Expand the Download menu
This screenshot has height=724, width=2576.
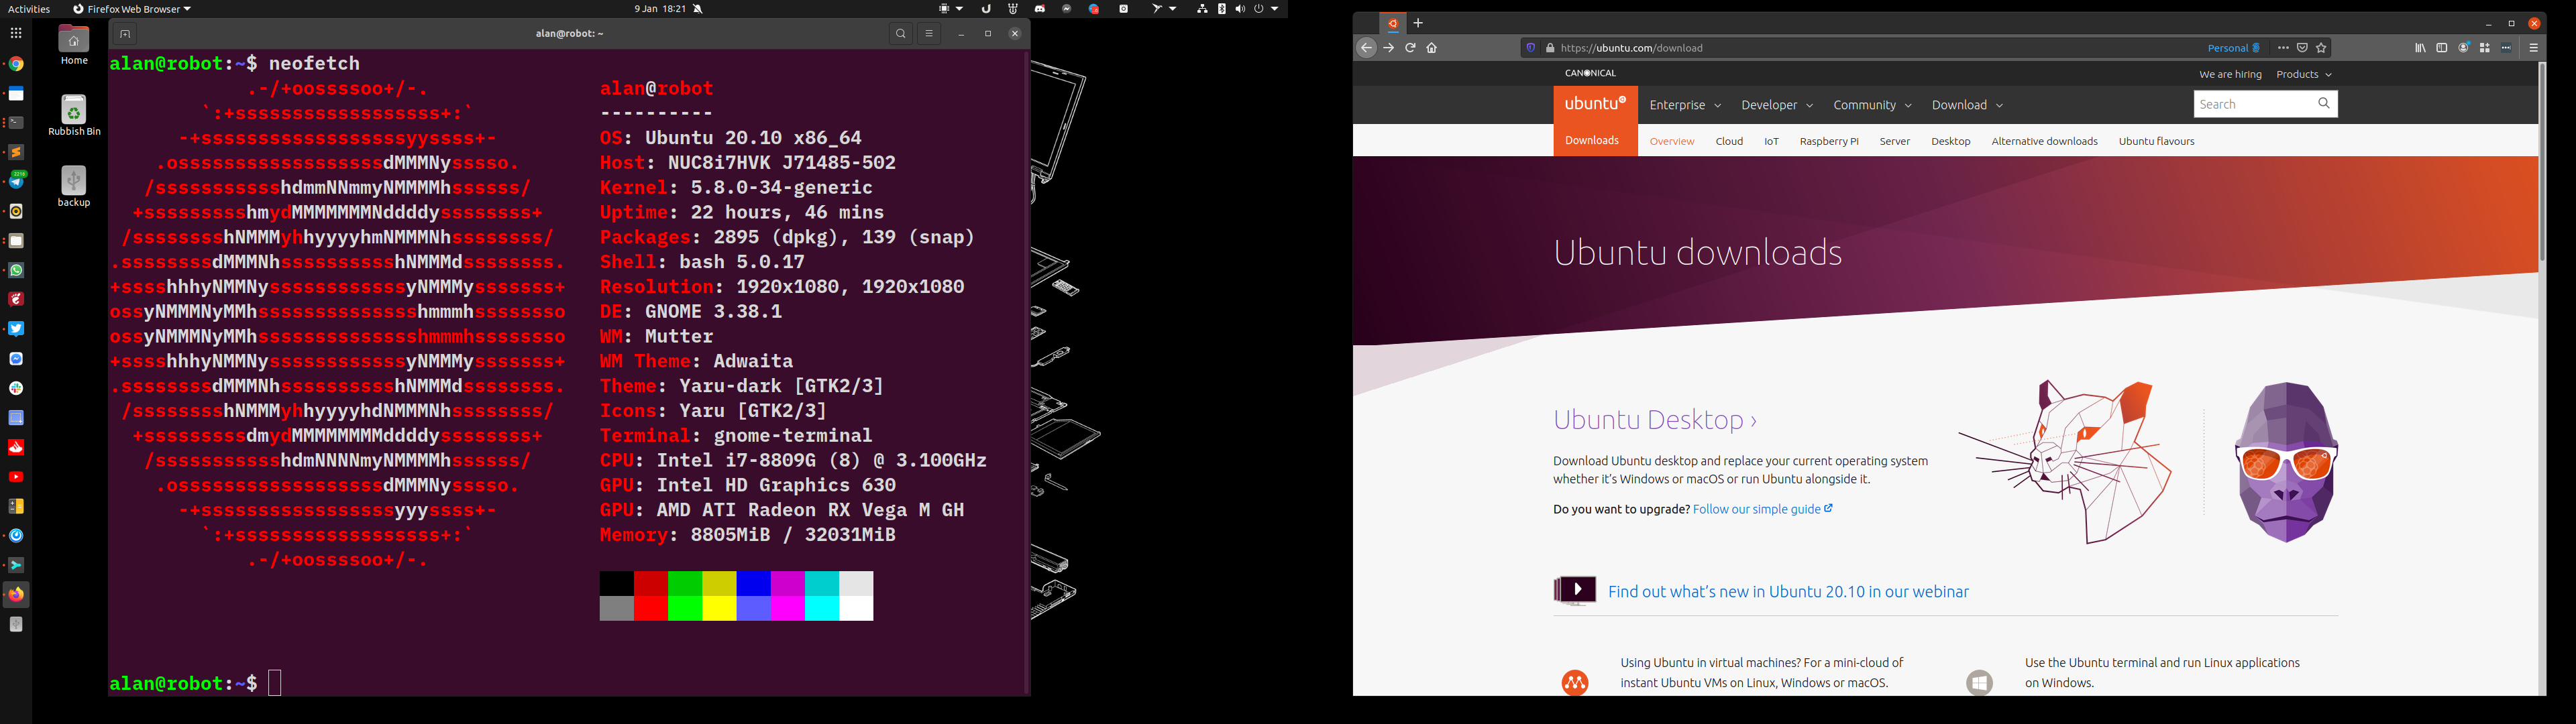1967,105
